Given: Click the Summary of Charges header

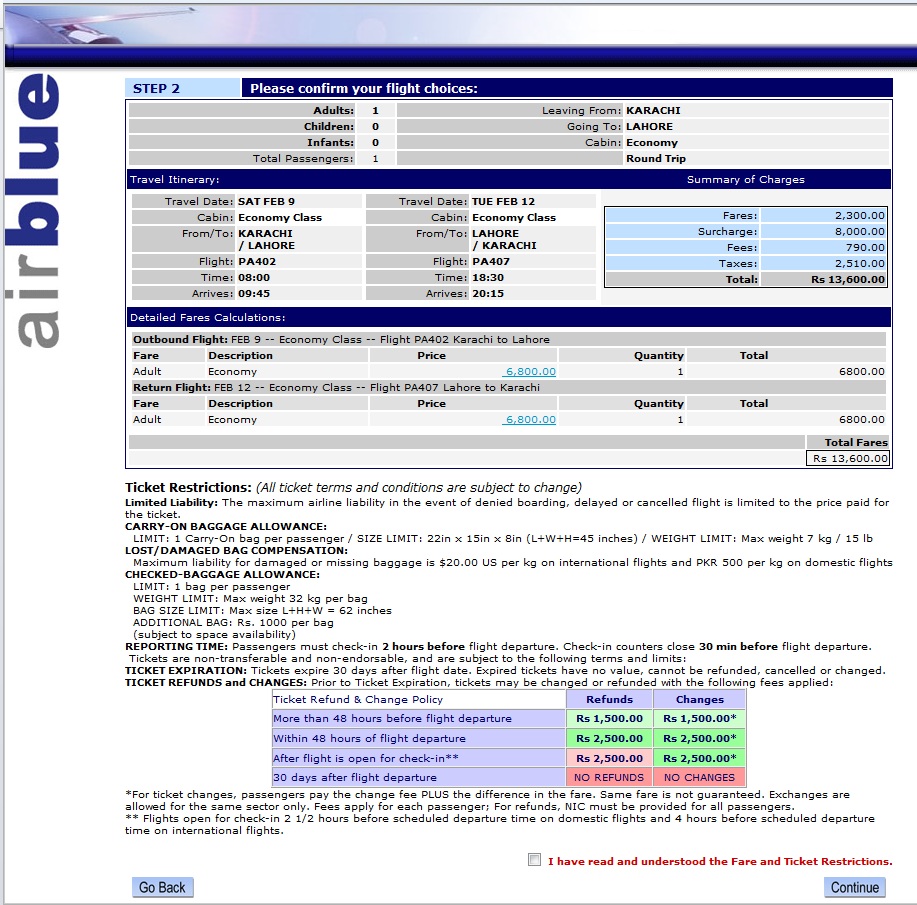Looking at the screenshot, I should (745, 180).
